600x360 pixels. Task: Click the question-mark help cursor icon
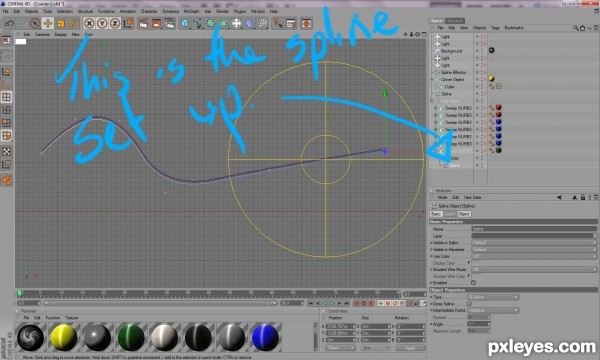[x=278, y=24]
